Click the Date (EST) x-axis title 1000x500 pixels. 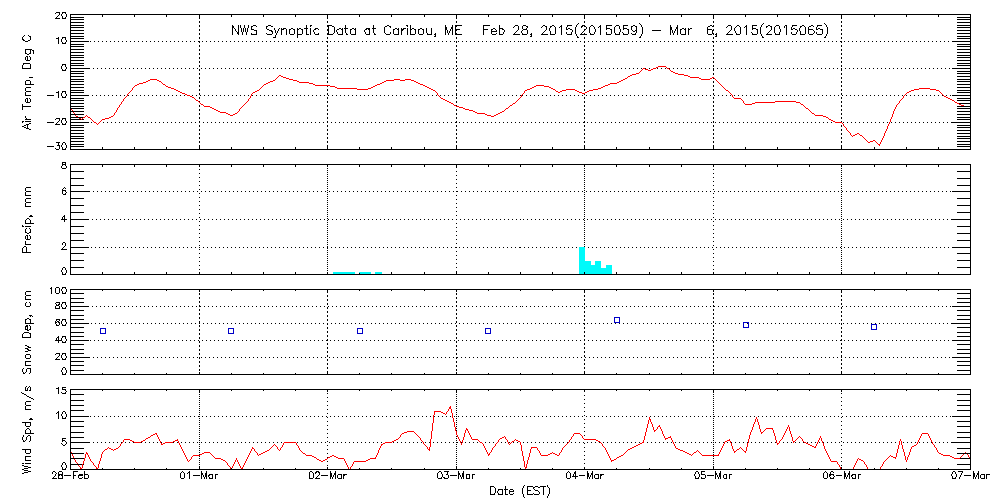coord(519,490)
